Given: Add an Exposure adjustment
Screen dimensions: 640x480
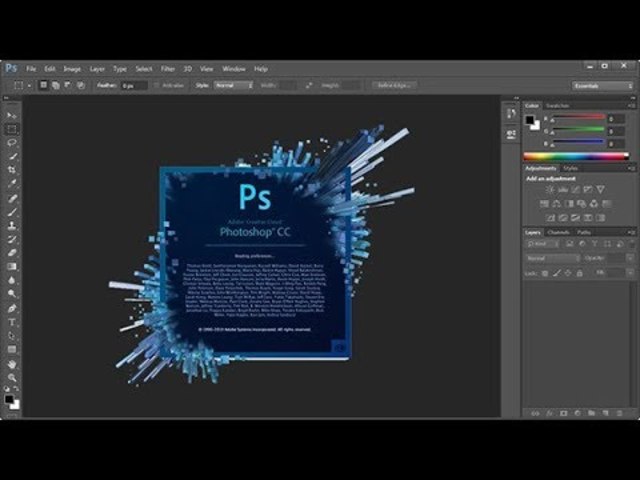Looking at the screenshot, I should [x=588, y=189].
